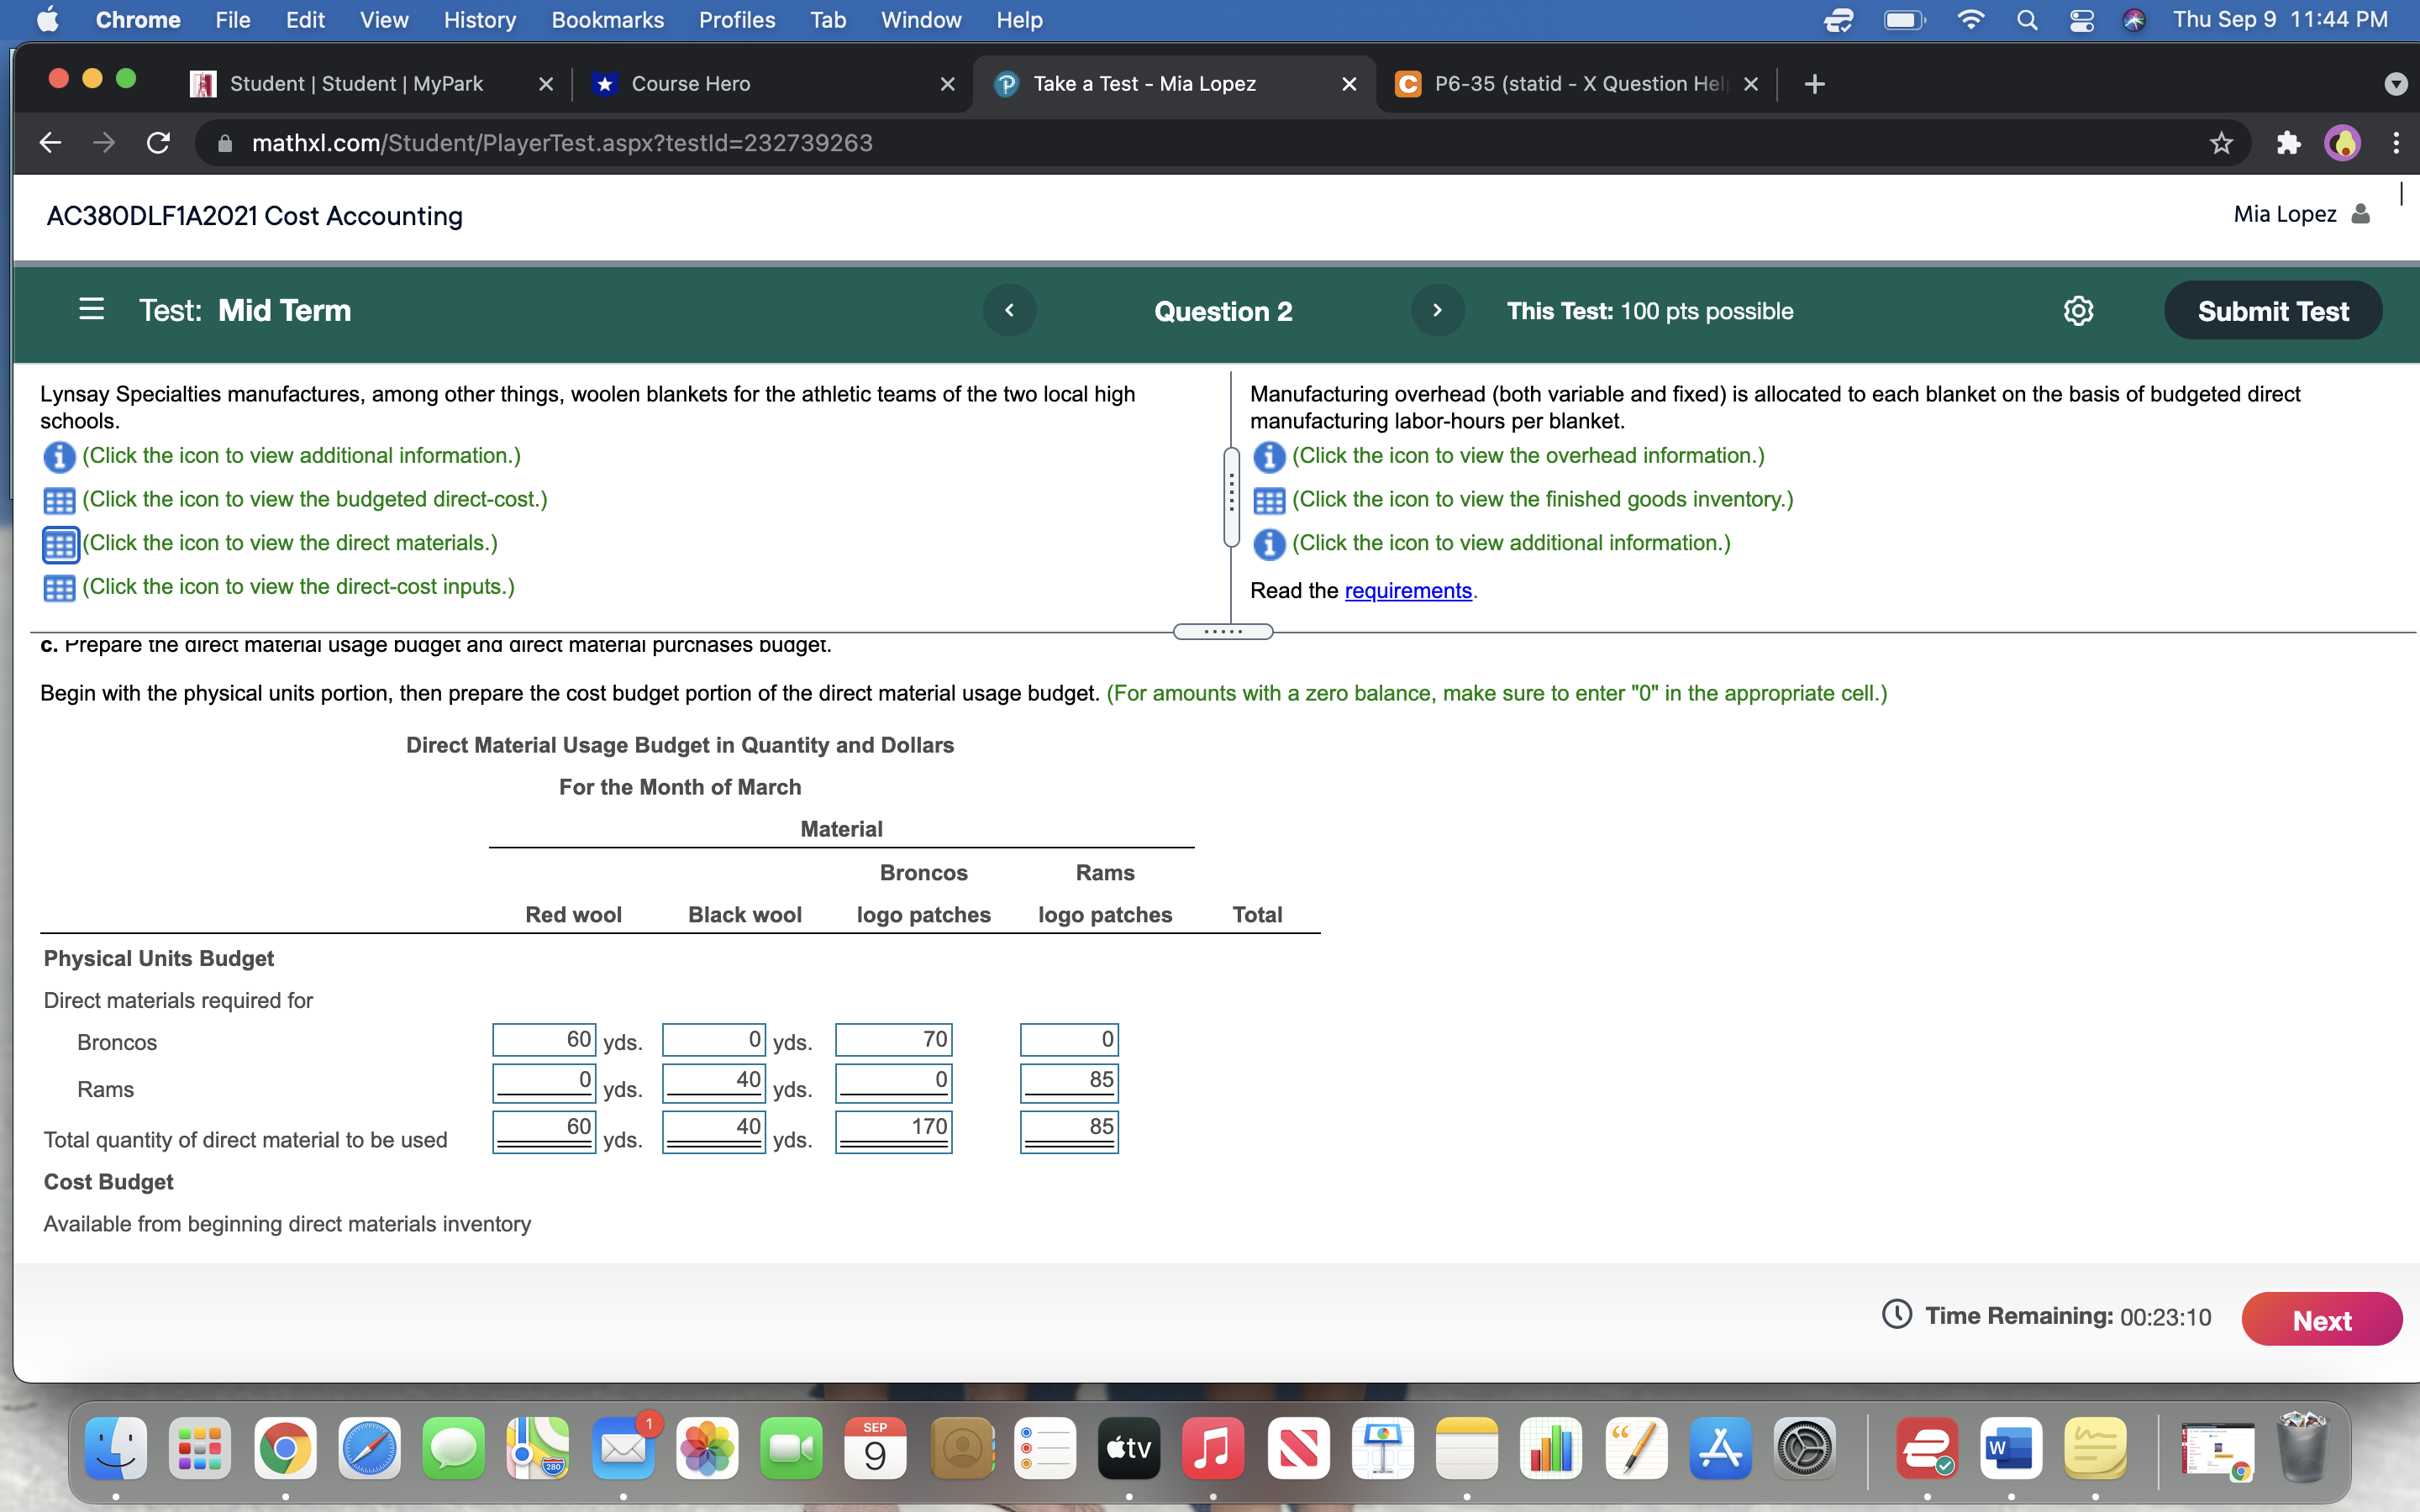Screen dimensions: 2420x1512
Task: Open the Bookmarks menu in the menu bar
Action: click(608, 20)
